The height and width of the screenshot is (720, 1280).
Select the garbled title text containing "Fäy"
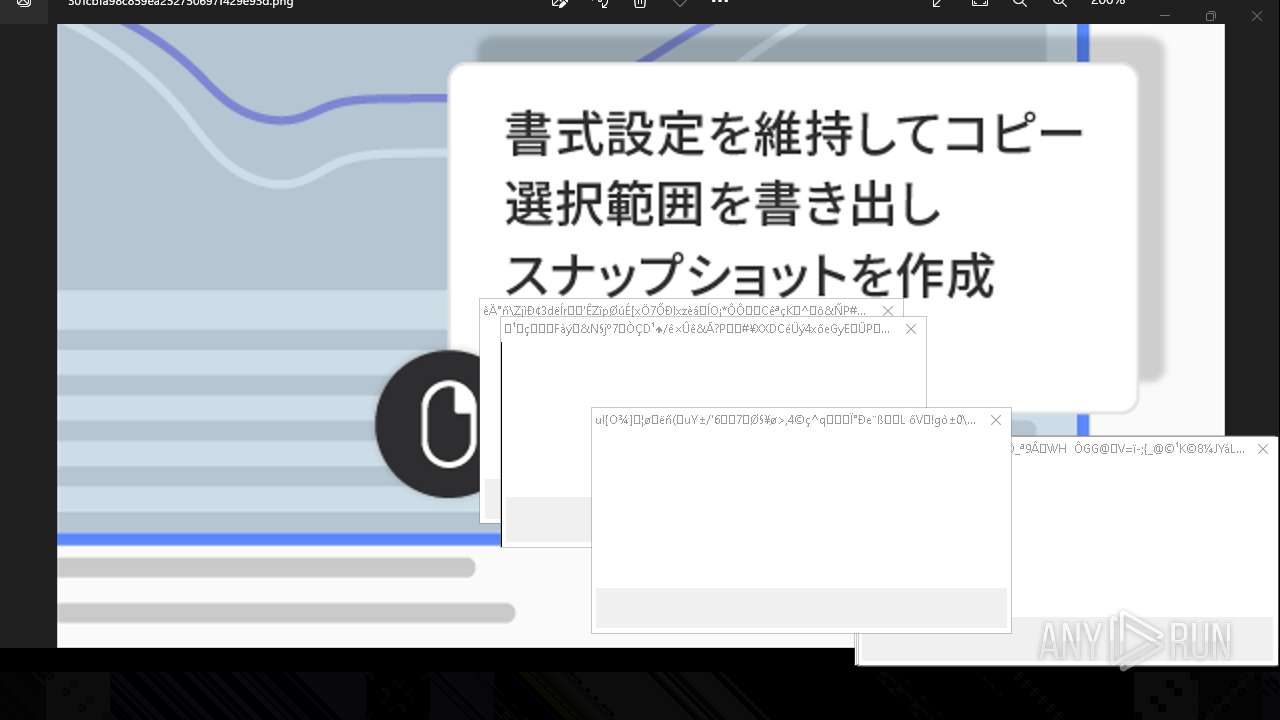coord(697,329)
